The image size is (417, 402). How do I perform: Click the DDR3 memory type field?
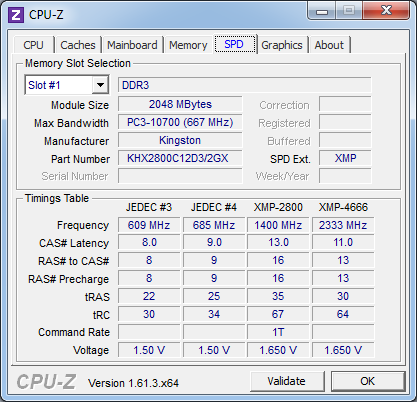pos(245,85)
